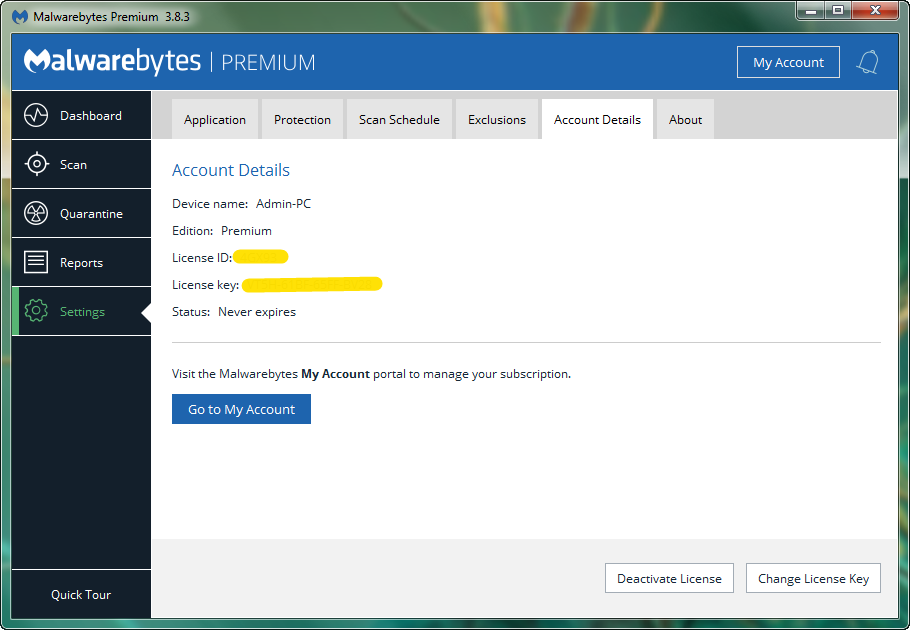The image size is (910, 630).
Task: Open the Scan Schedule tab
Action: 399,120
